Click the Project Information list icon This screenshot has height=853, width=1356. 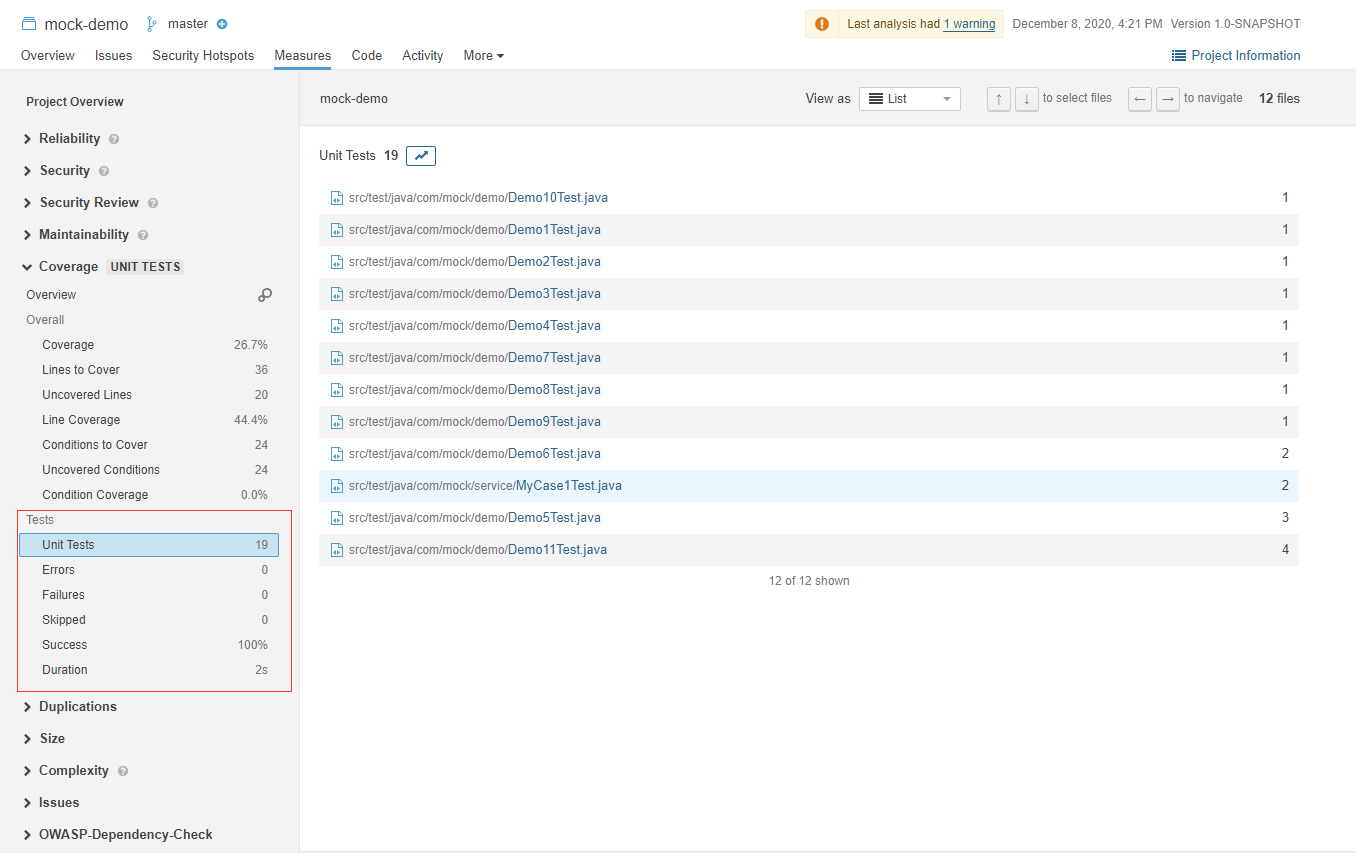1179,56
